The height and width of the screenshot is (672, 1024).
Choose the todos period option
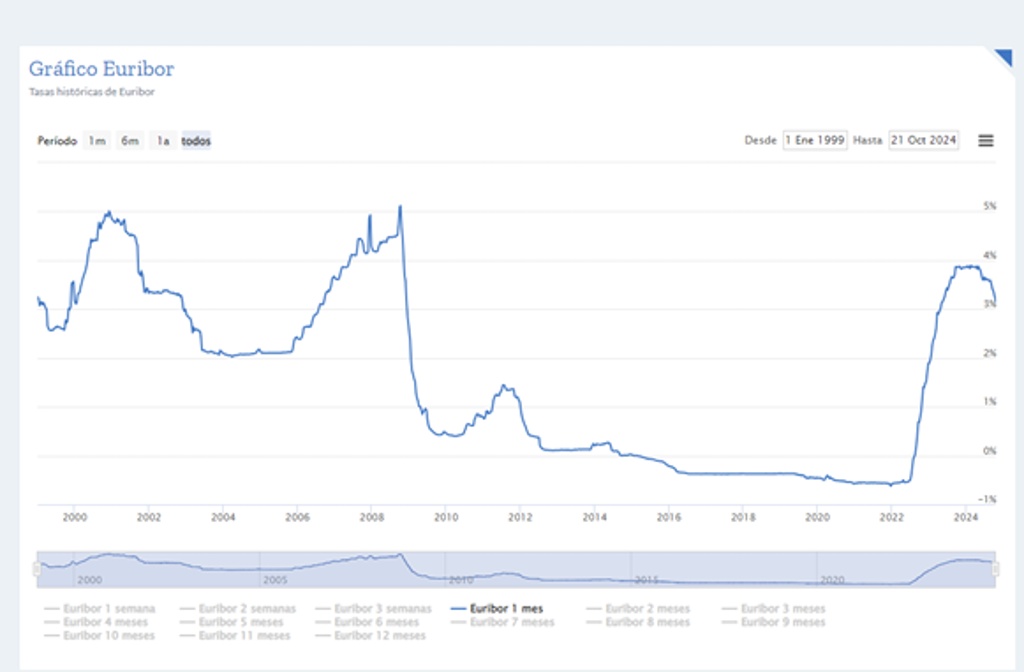coord(196,141)
